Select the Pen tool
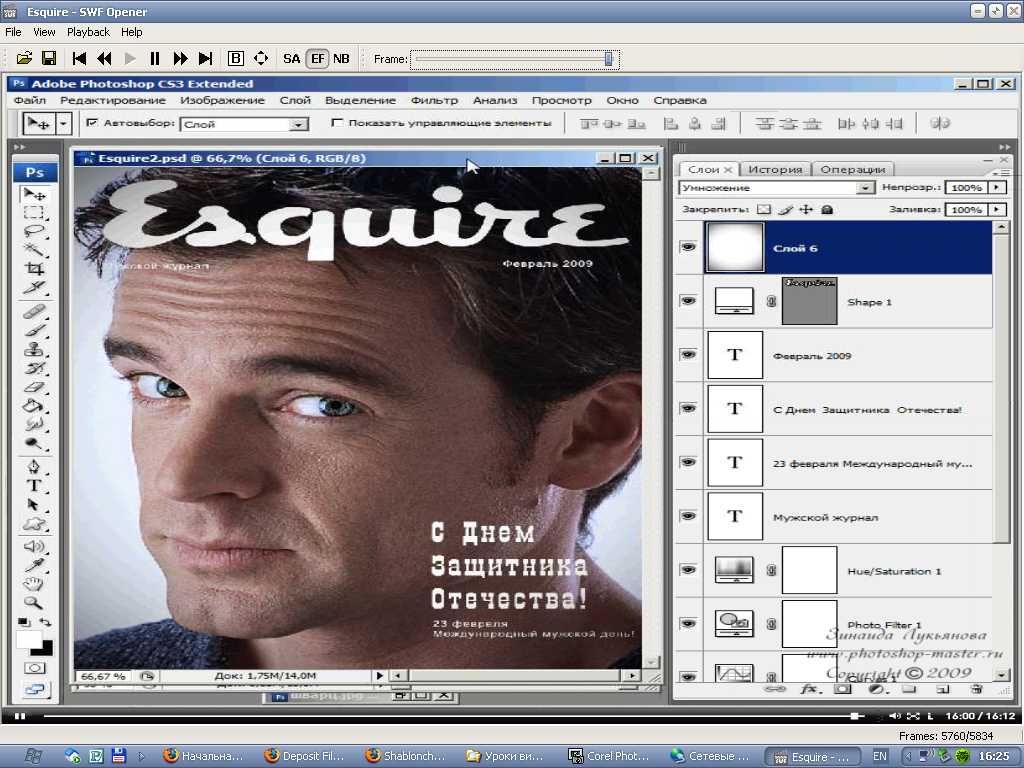Screen dimensions: 1024x768 [x=34, y=466]
